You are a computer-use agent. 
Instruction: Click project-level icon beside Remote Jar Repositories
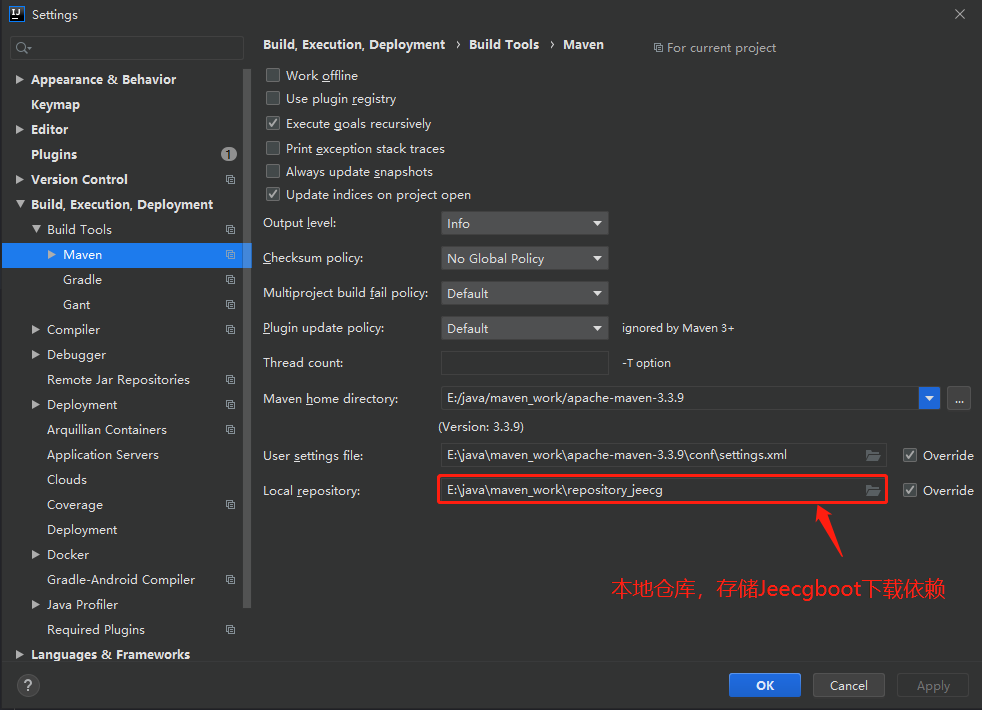[230, 380]
